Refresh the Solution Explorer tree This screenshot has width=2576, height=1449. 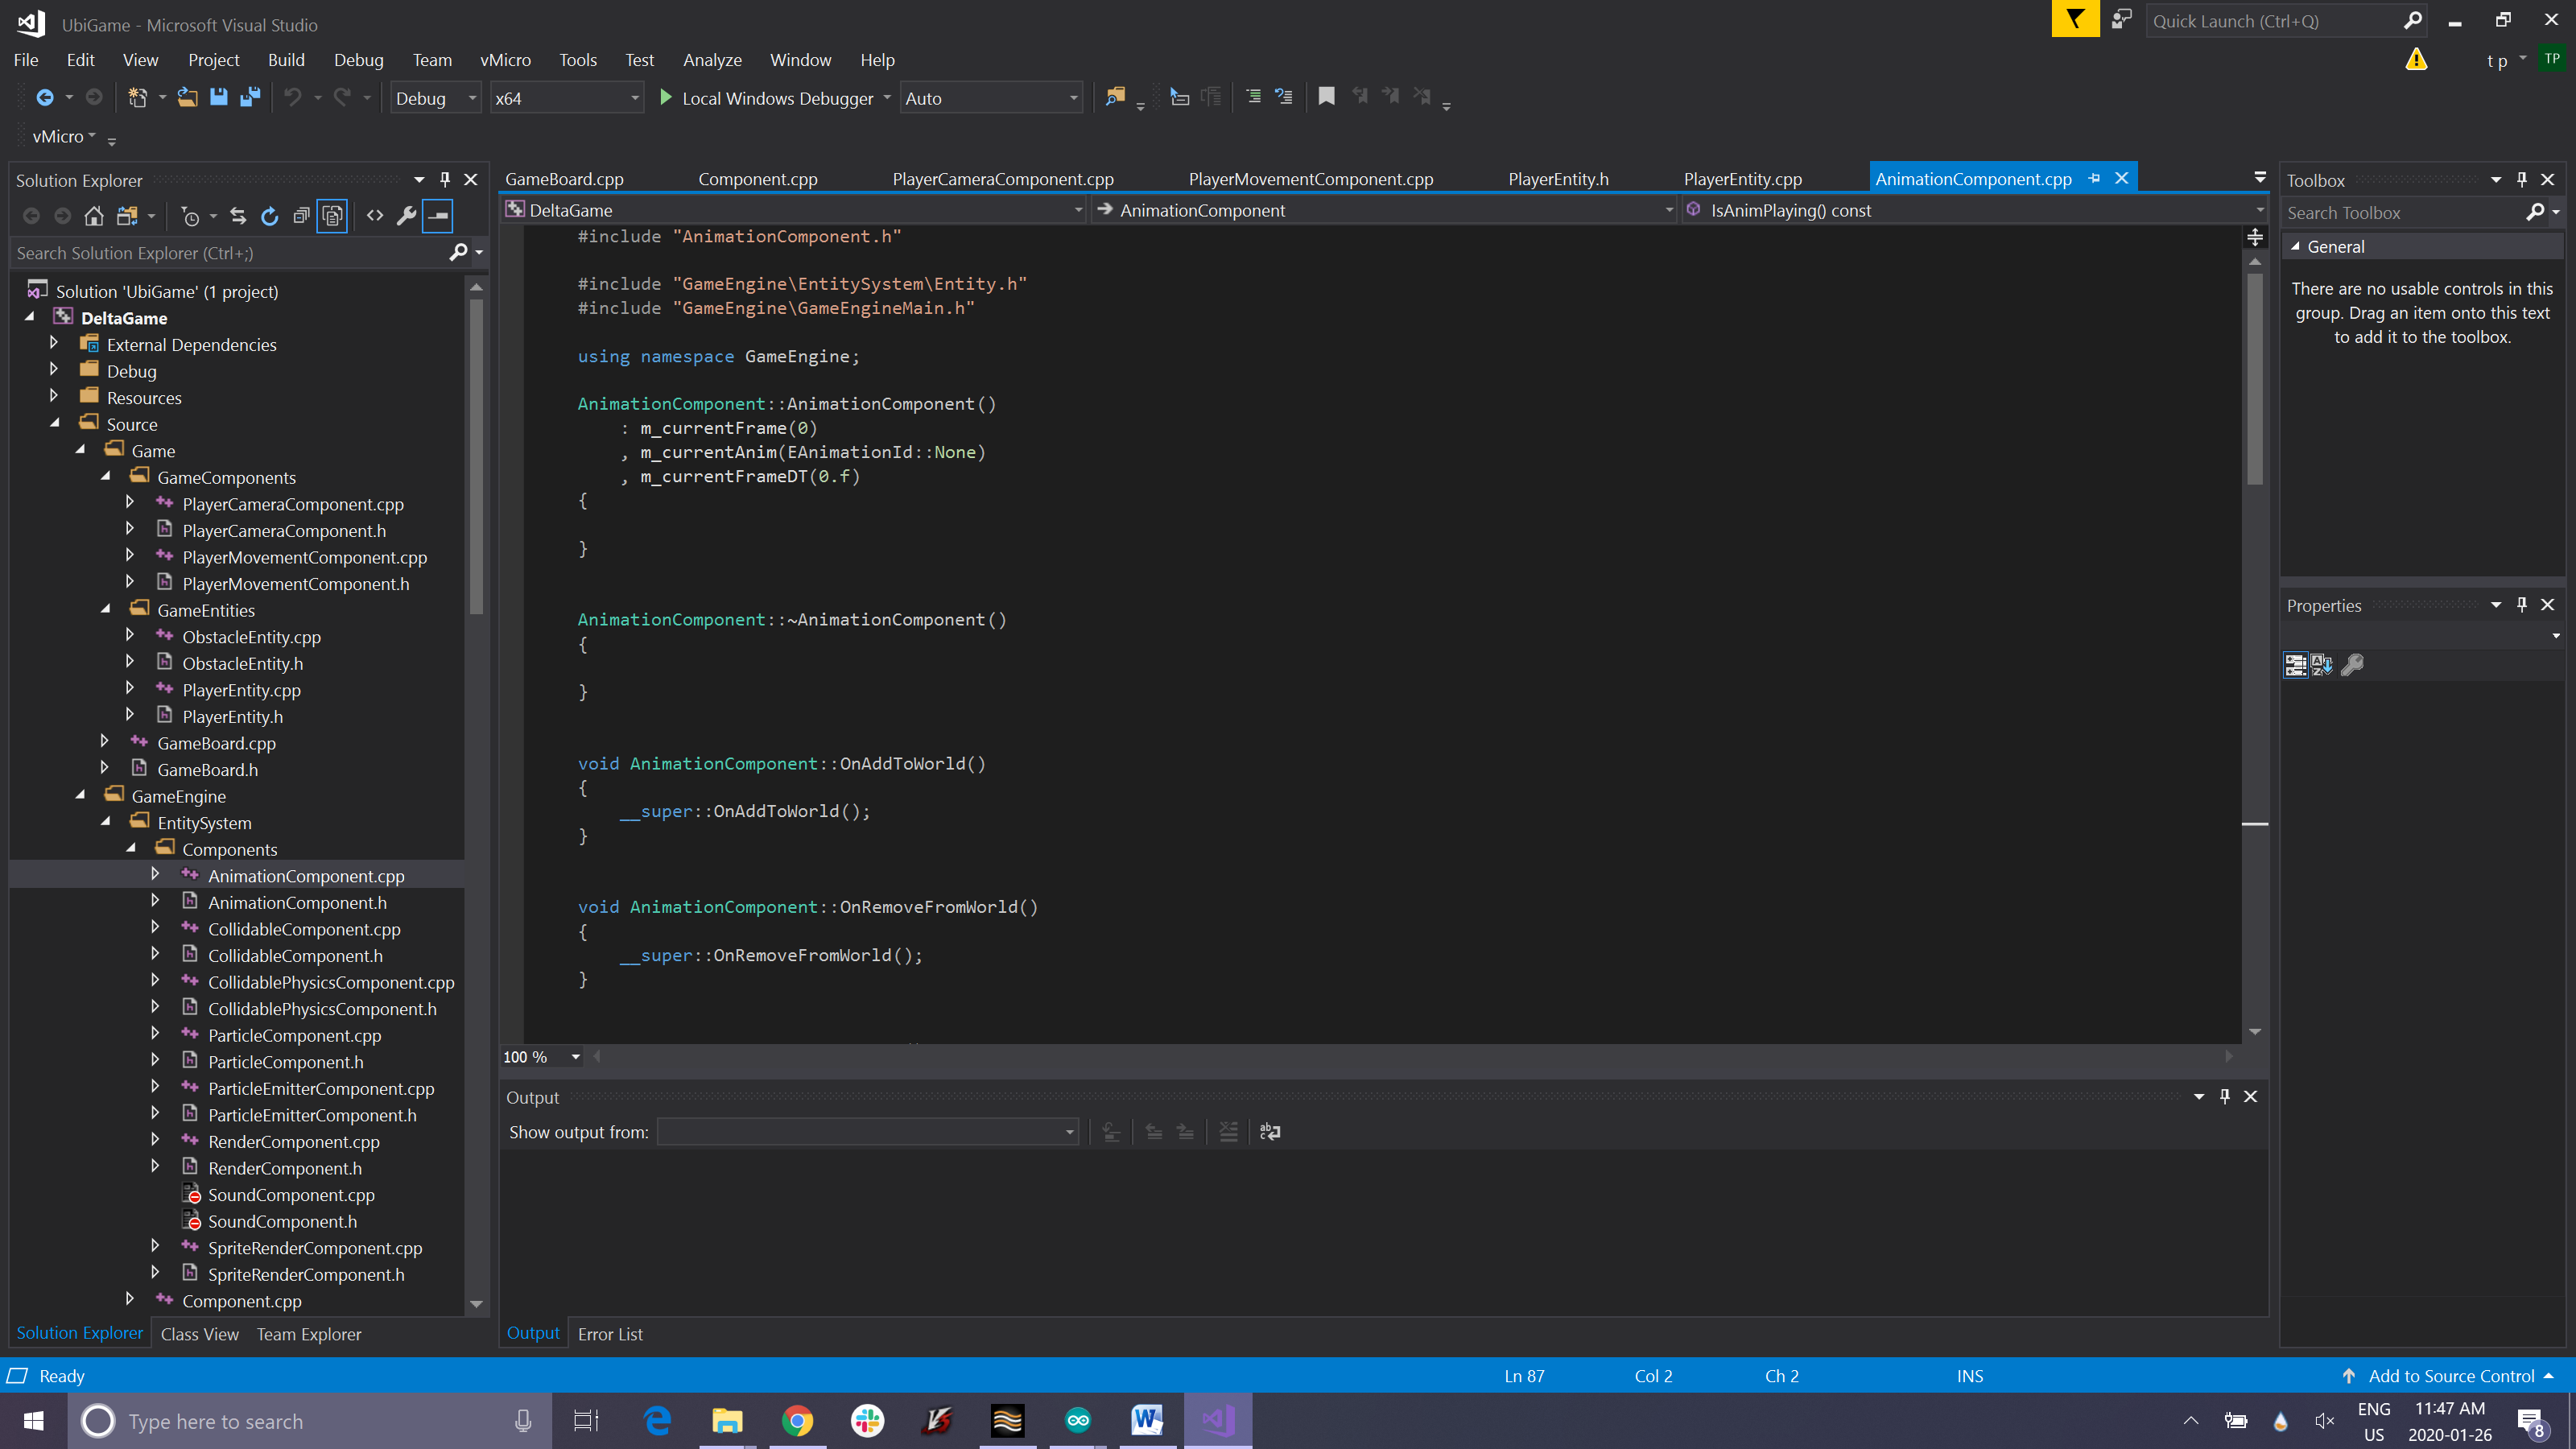point(269,216)
